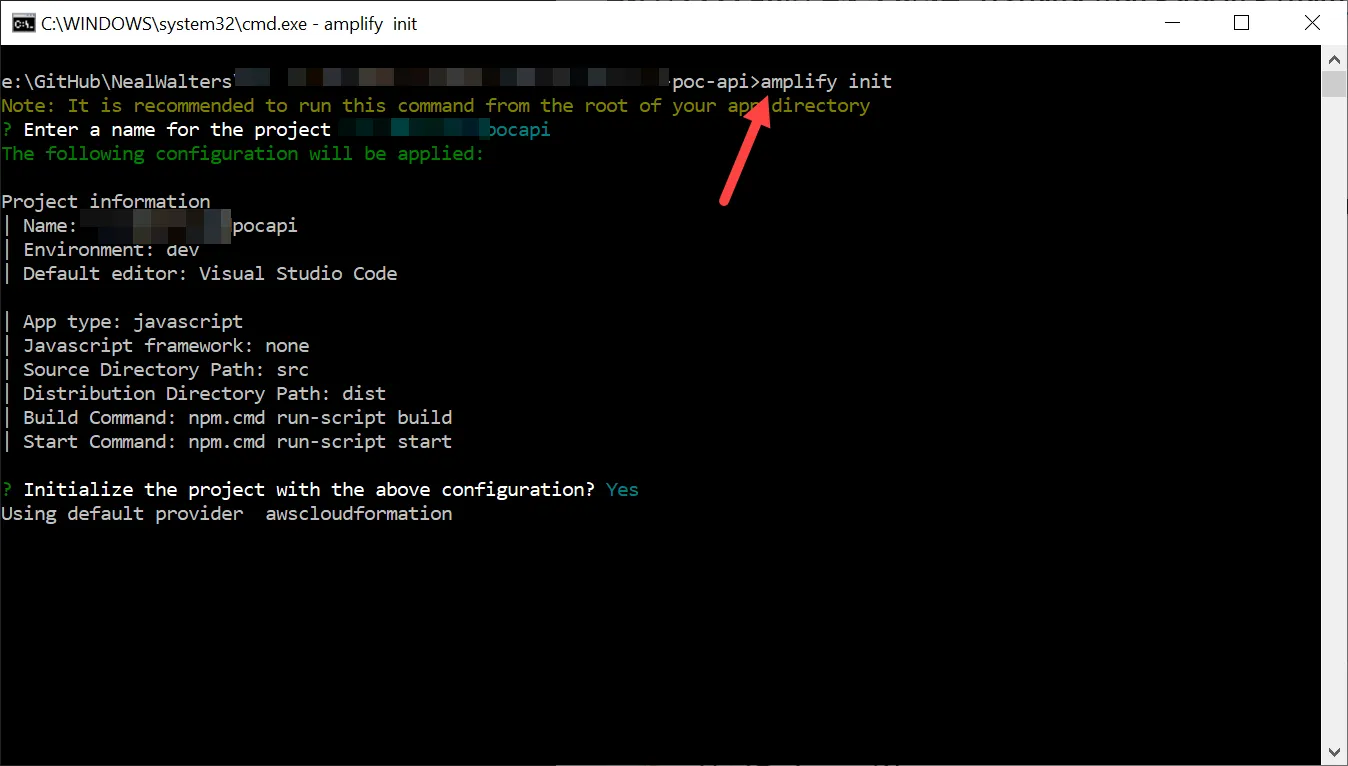Click the cmd.exe icon in title bar
The image size is (1348, 766).
click(x=22, y=23)
